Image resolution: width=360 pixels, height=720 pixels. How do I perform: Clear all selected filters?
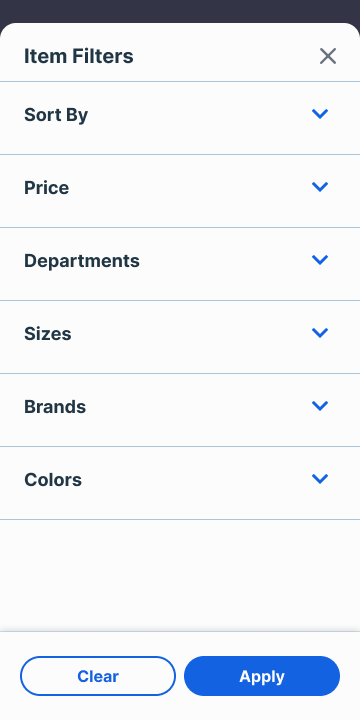[98, 676]
